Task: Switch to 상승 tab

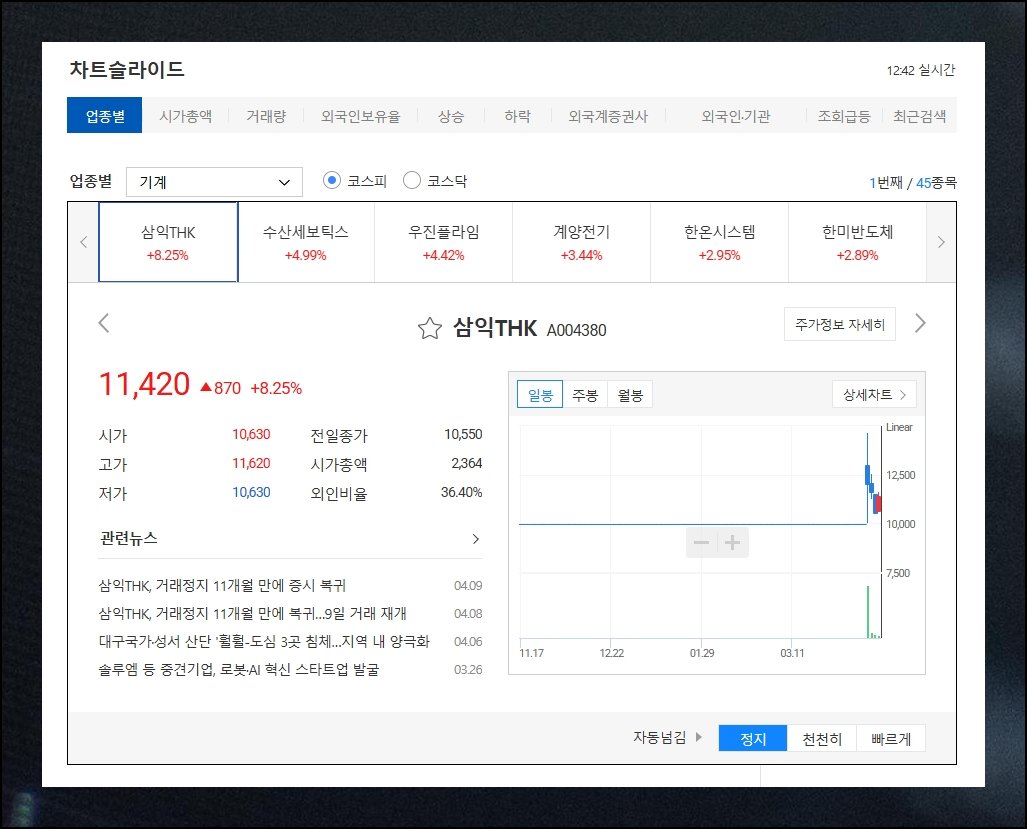Action: click(x=451, y=116)
